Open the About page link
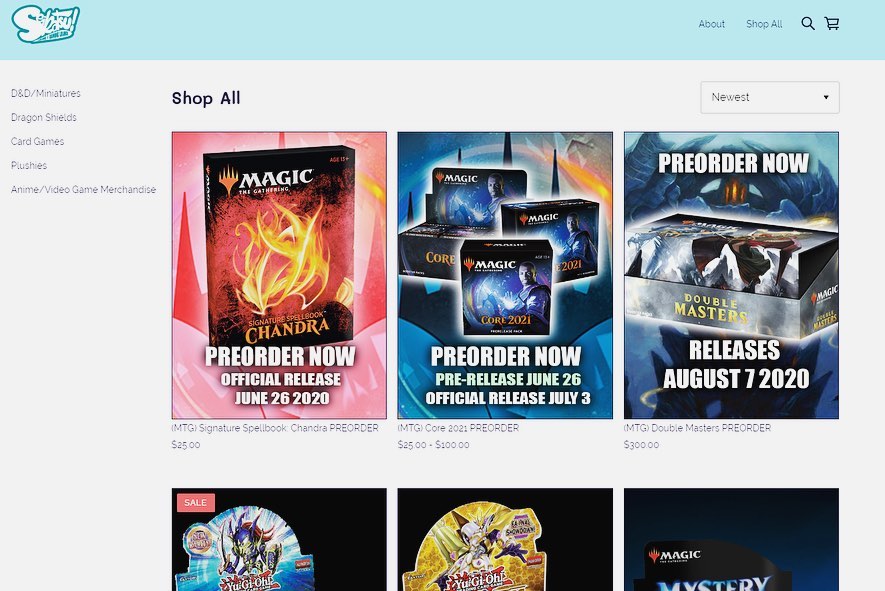This screenshot has width=885, height=591. point(711,24)
